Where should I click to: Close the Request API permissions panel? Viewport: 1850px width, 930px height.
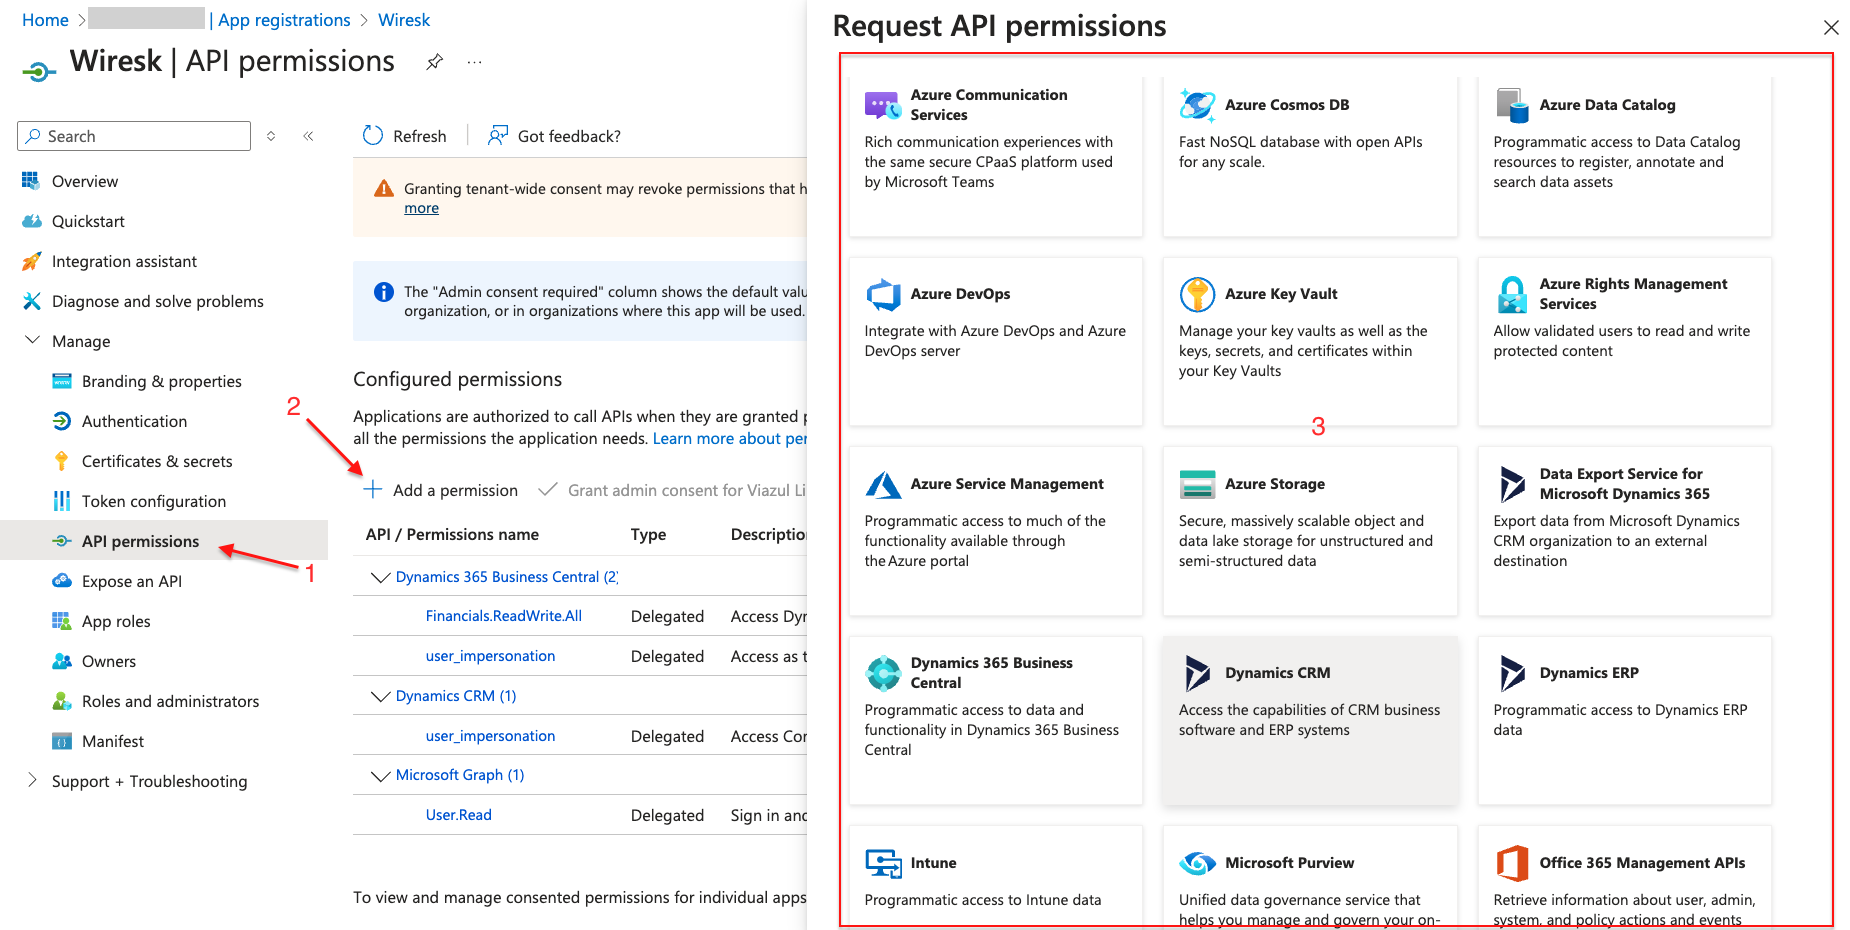1831,27
